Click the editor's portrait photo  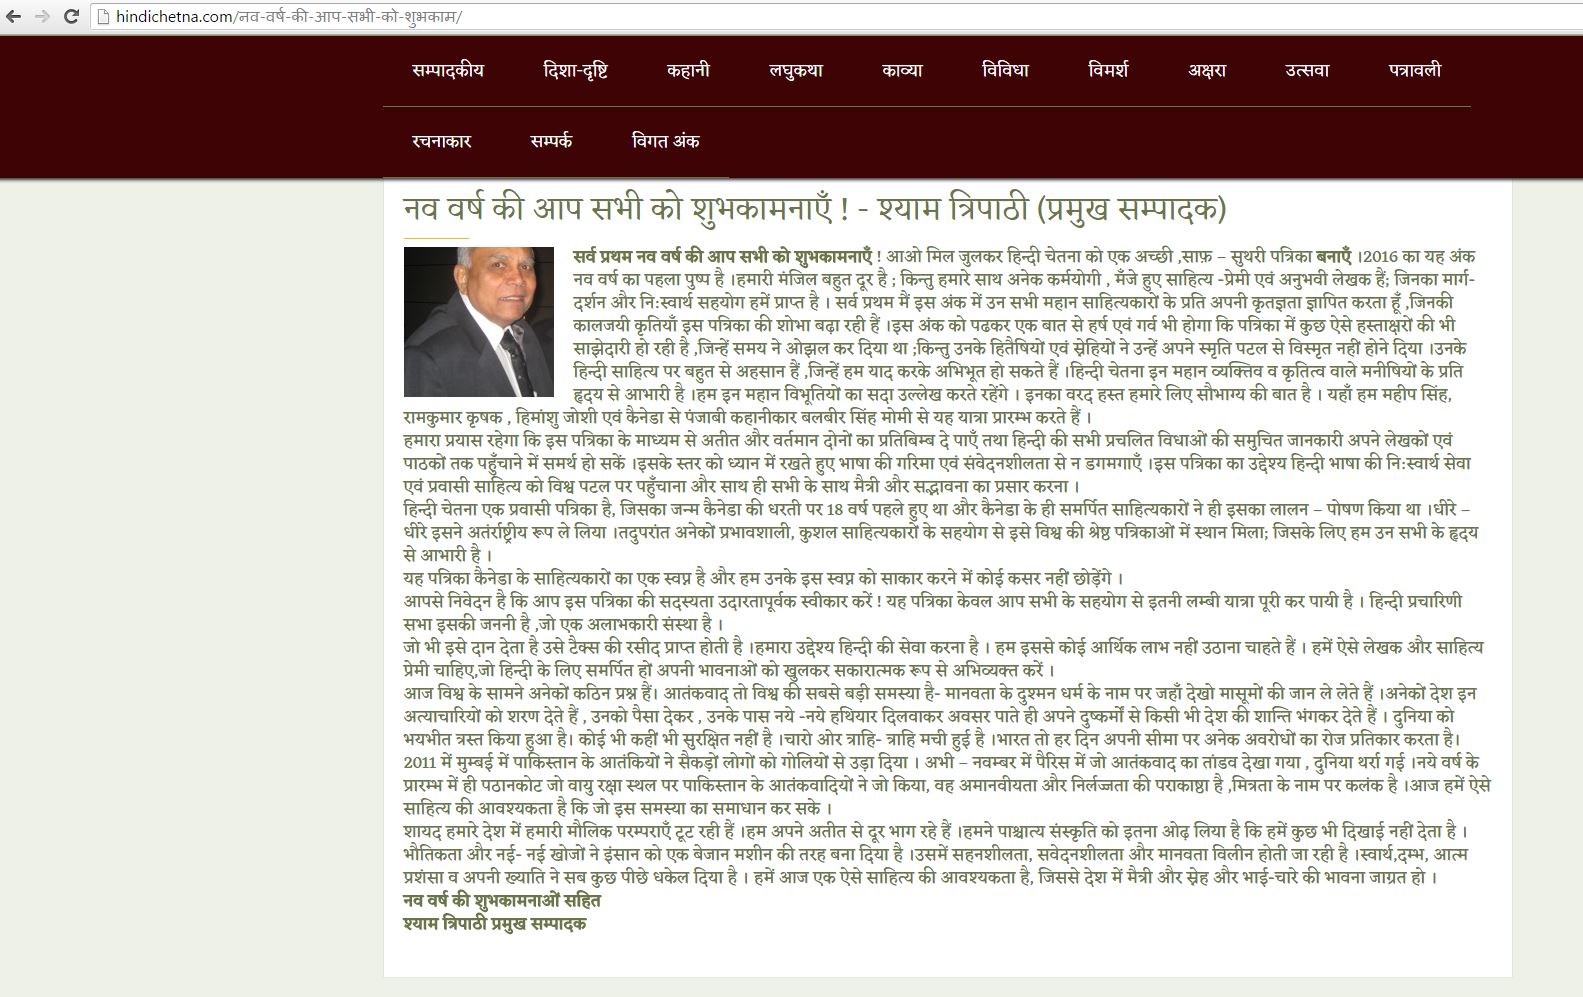[x=479, y=321]
